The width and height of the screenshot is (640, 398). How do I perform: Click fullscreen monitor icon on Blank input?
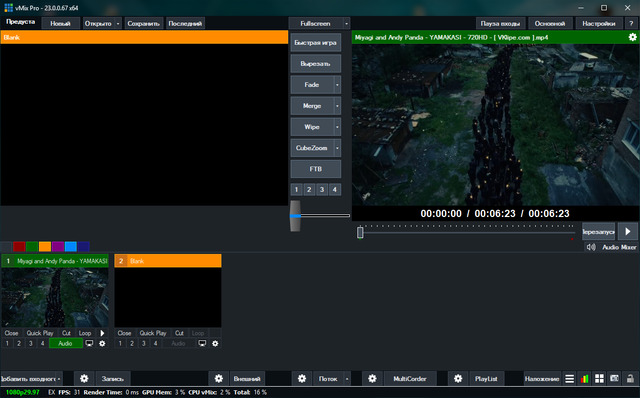pyautogui.click(x=202, y=343)
